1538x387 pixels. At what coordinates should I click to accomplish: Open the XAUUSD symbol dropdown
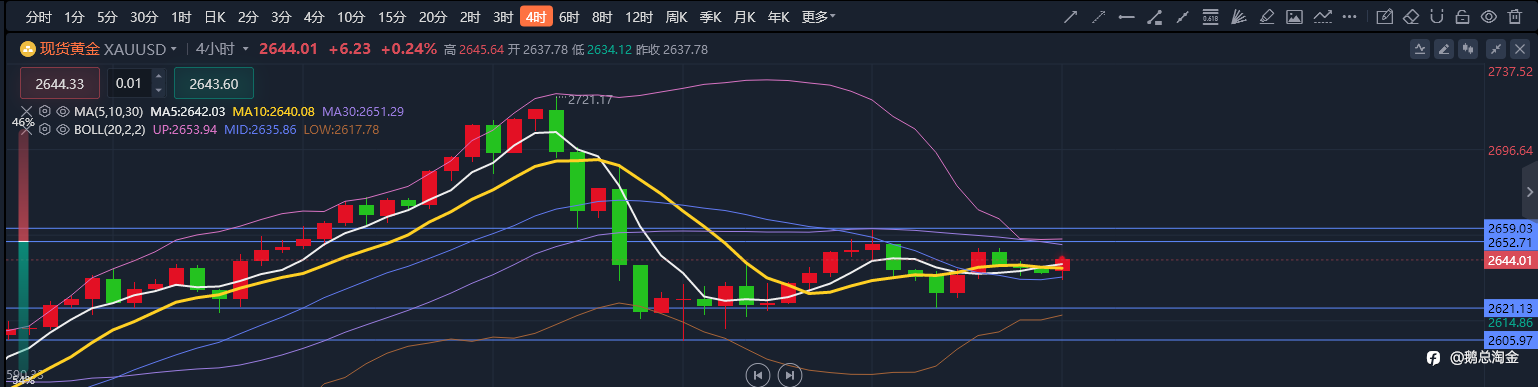(174, 49)
